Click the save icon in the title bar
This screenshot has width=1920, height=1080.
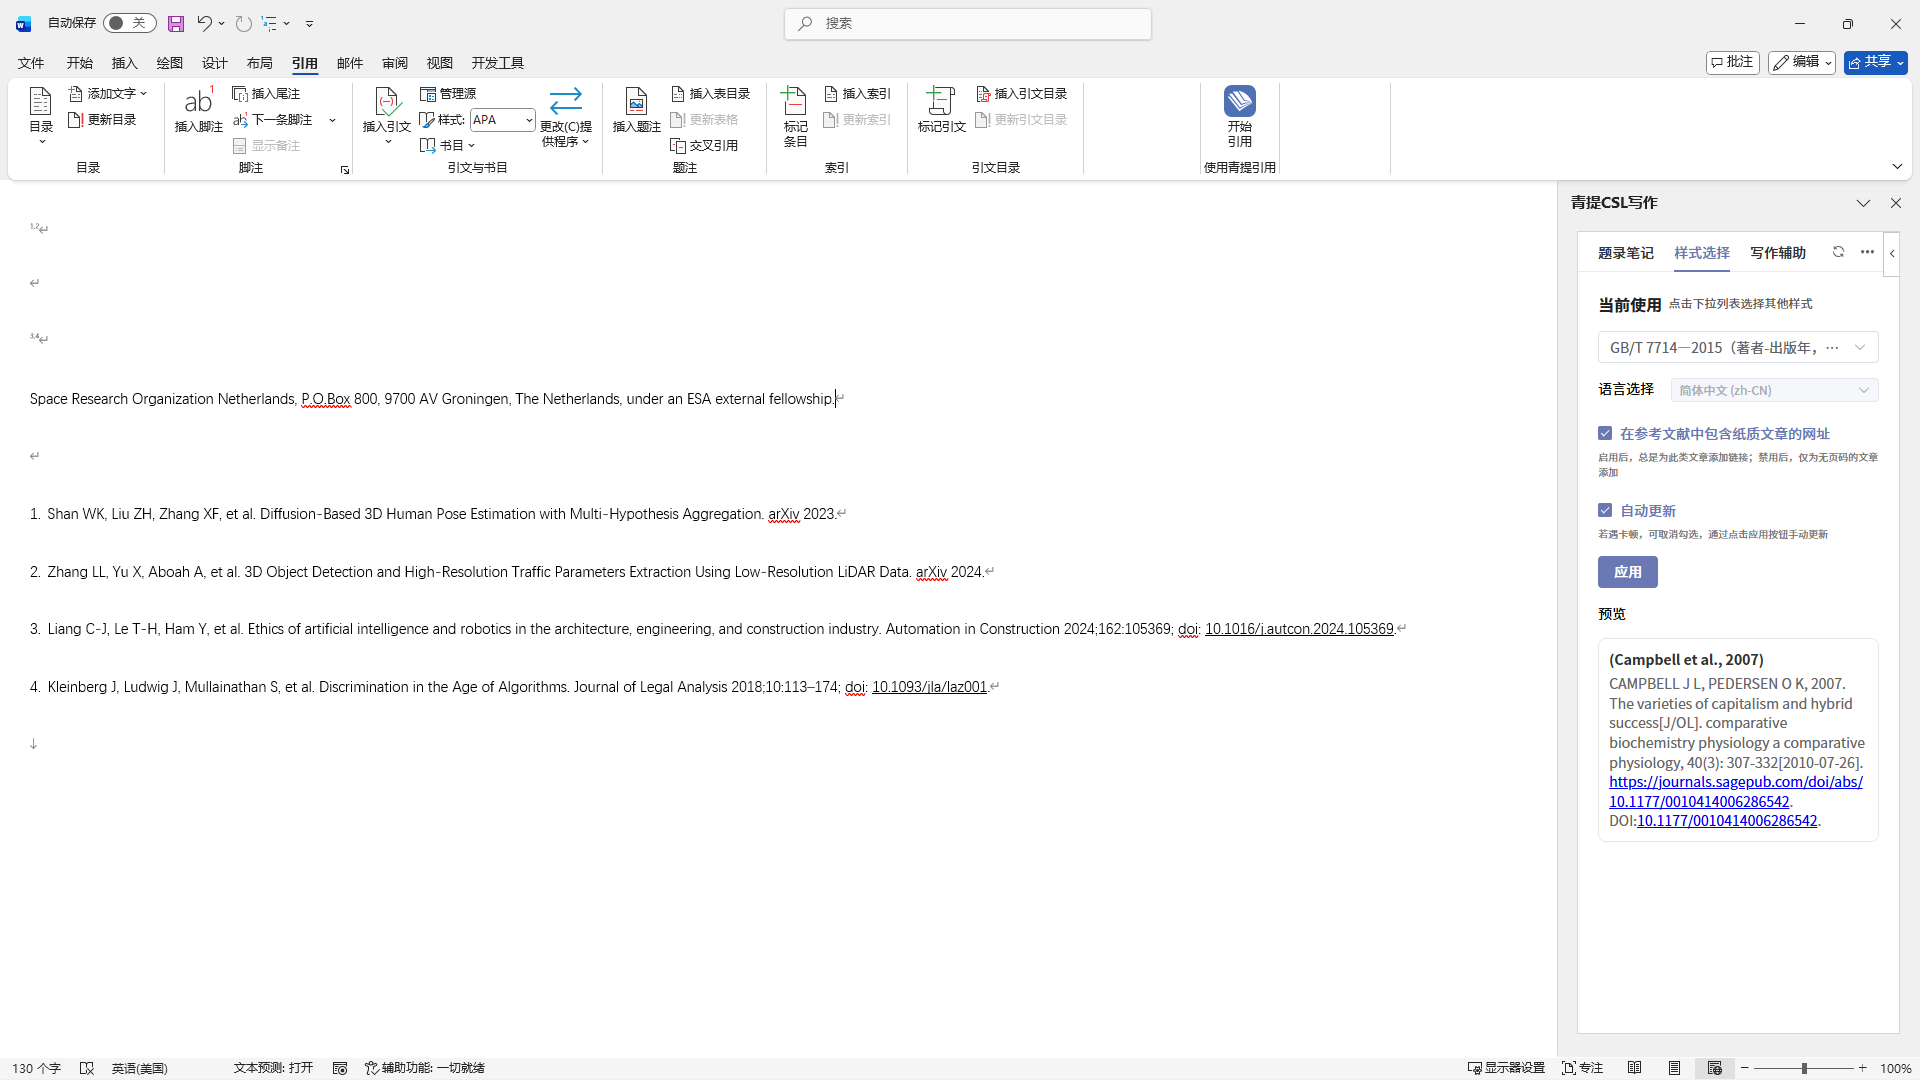[x=176, y=23]
